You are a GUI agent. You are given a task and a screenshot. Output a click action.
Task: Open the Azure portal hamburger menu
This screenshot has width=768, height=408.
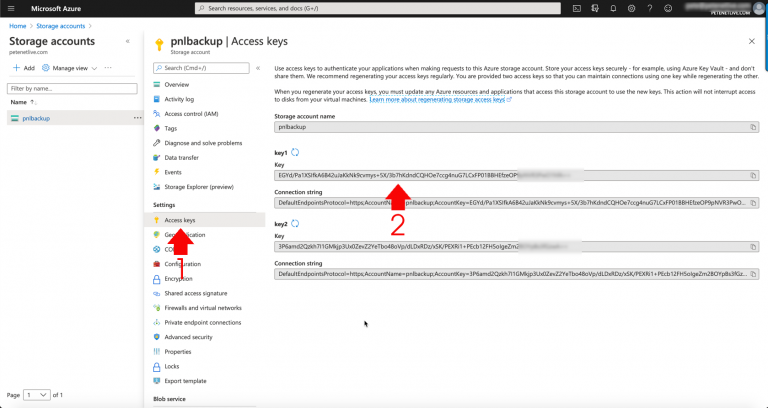[x=11, y=8]
